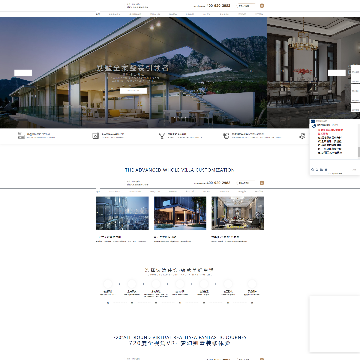Viewport: 360px width, 360px height.
Task: Click the right white carousel arrow box on banner
Action: pos(337,73)
